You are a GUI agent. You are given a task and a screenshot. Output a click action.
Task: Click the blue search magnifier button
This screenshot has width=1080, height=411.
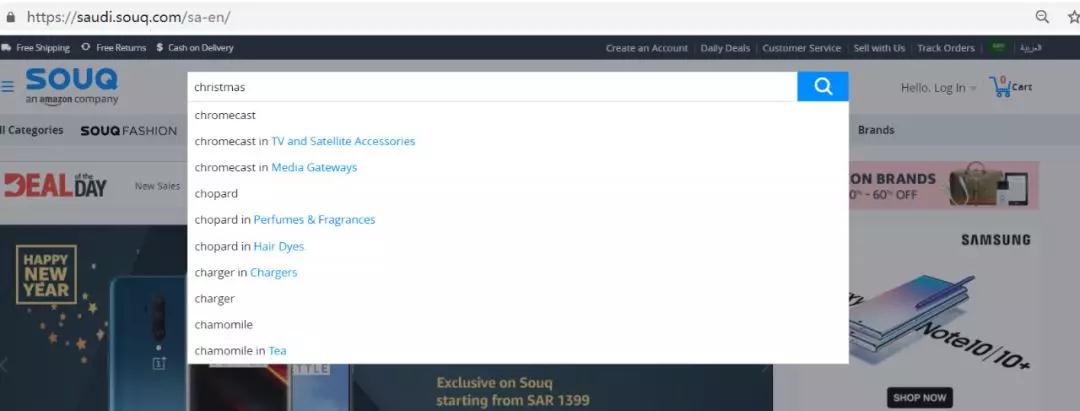coord(822,87)
